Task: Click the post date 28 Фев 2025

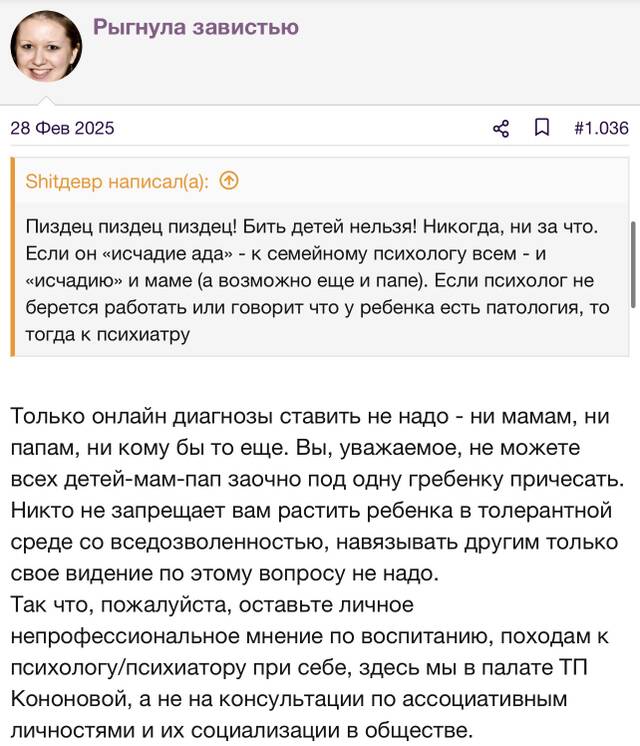Action: coord(62,128)
